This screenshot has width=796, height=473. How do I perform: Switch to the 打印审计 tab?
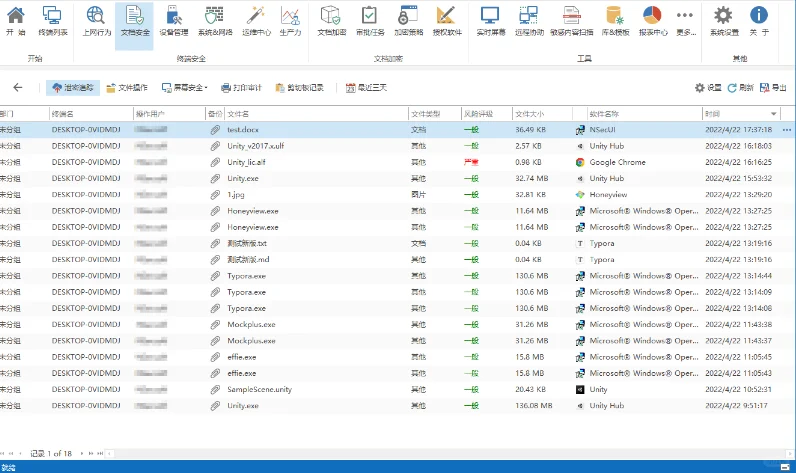pos(241,88)
